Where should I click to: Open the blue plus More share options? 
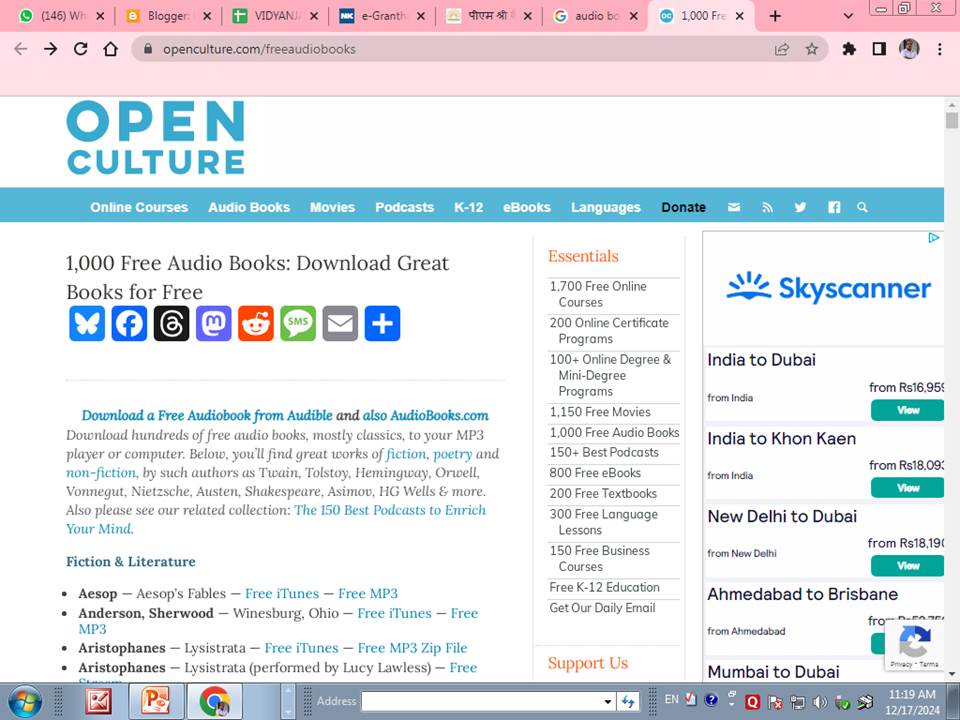click(382, 323)
